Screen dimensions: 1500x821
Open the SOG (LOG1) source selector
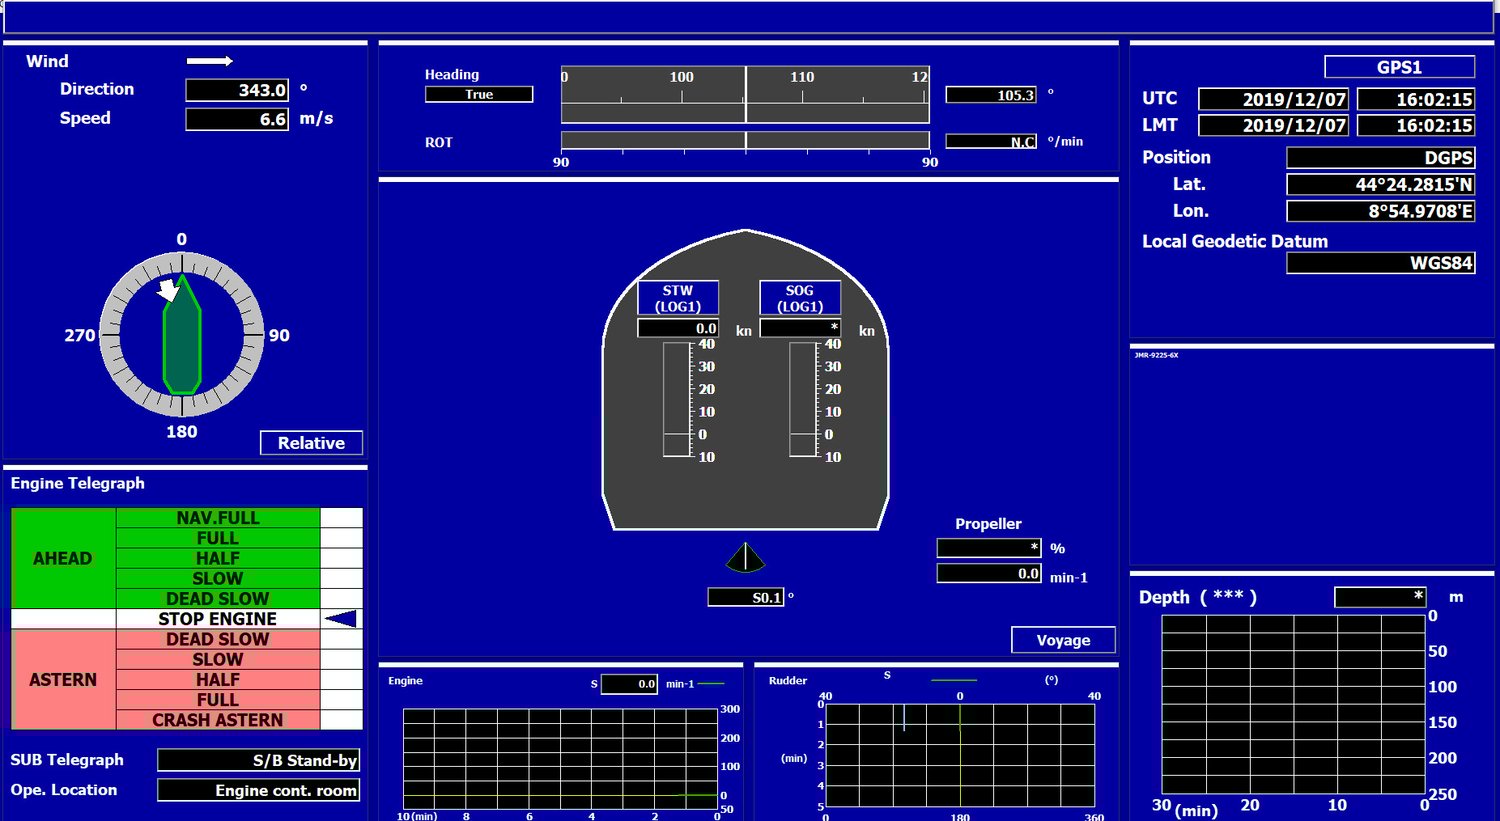pyautogui.click(x=800, y=296)
